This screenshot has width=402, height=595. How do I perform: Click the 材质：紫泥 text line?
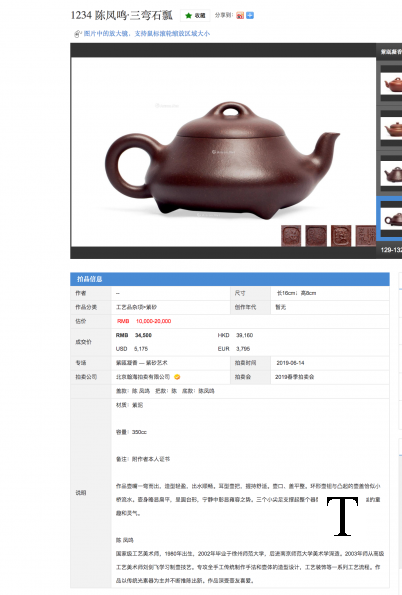(129, 405)
